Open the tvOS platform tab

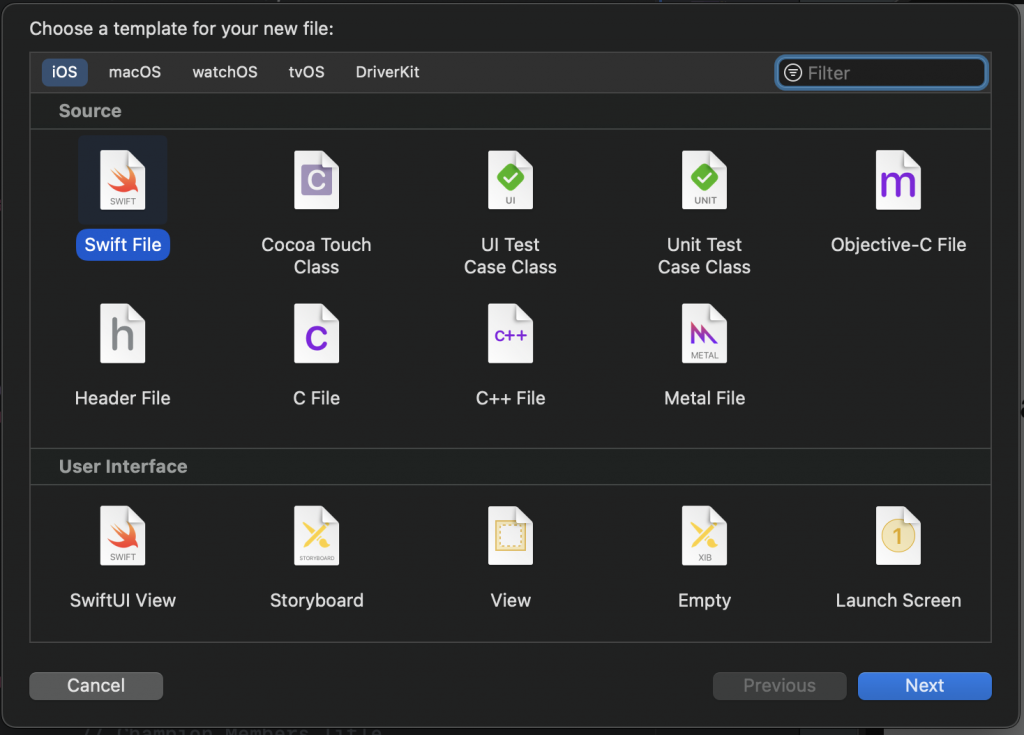pyautogui.click(x=306, y=72)
